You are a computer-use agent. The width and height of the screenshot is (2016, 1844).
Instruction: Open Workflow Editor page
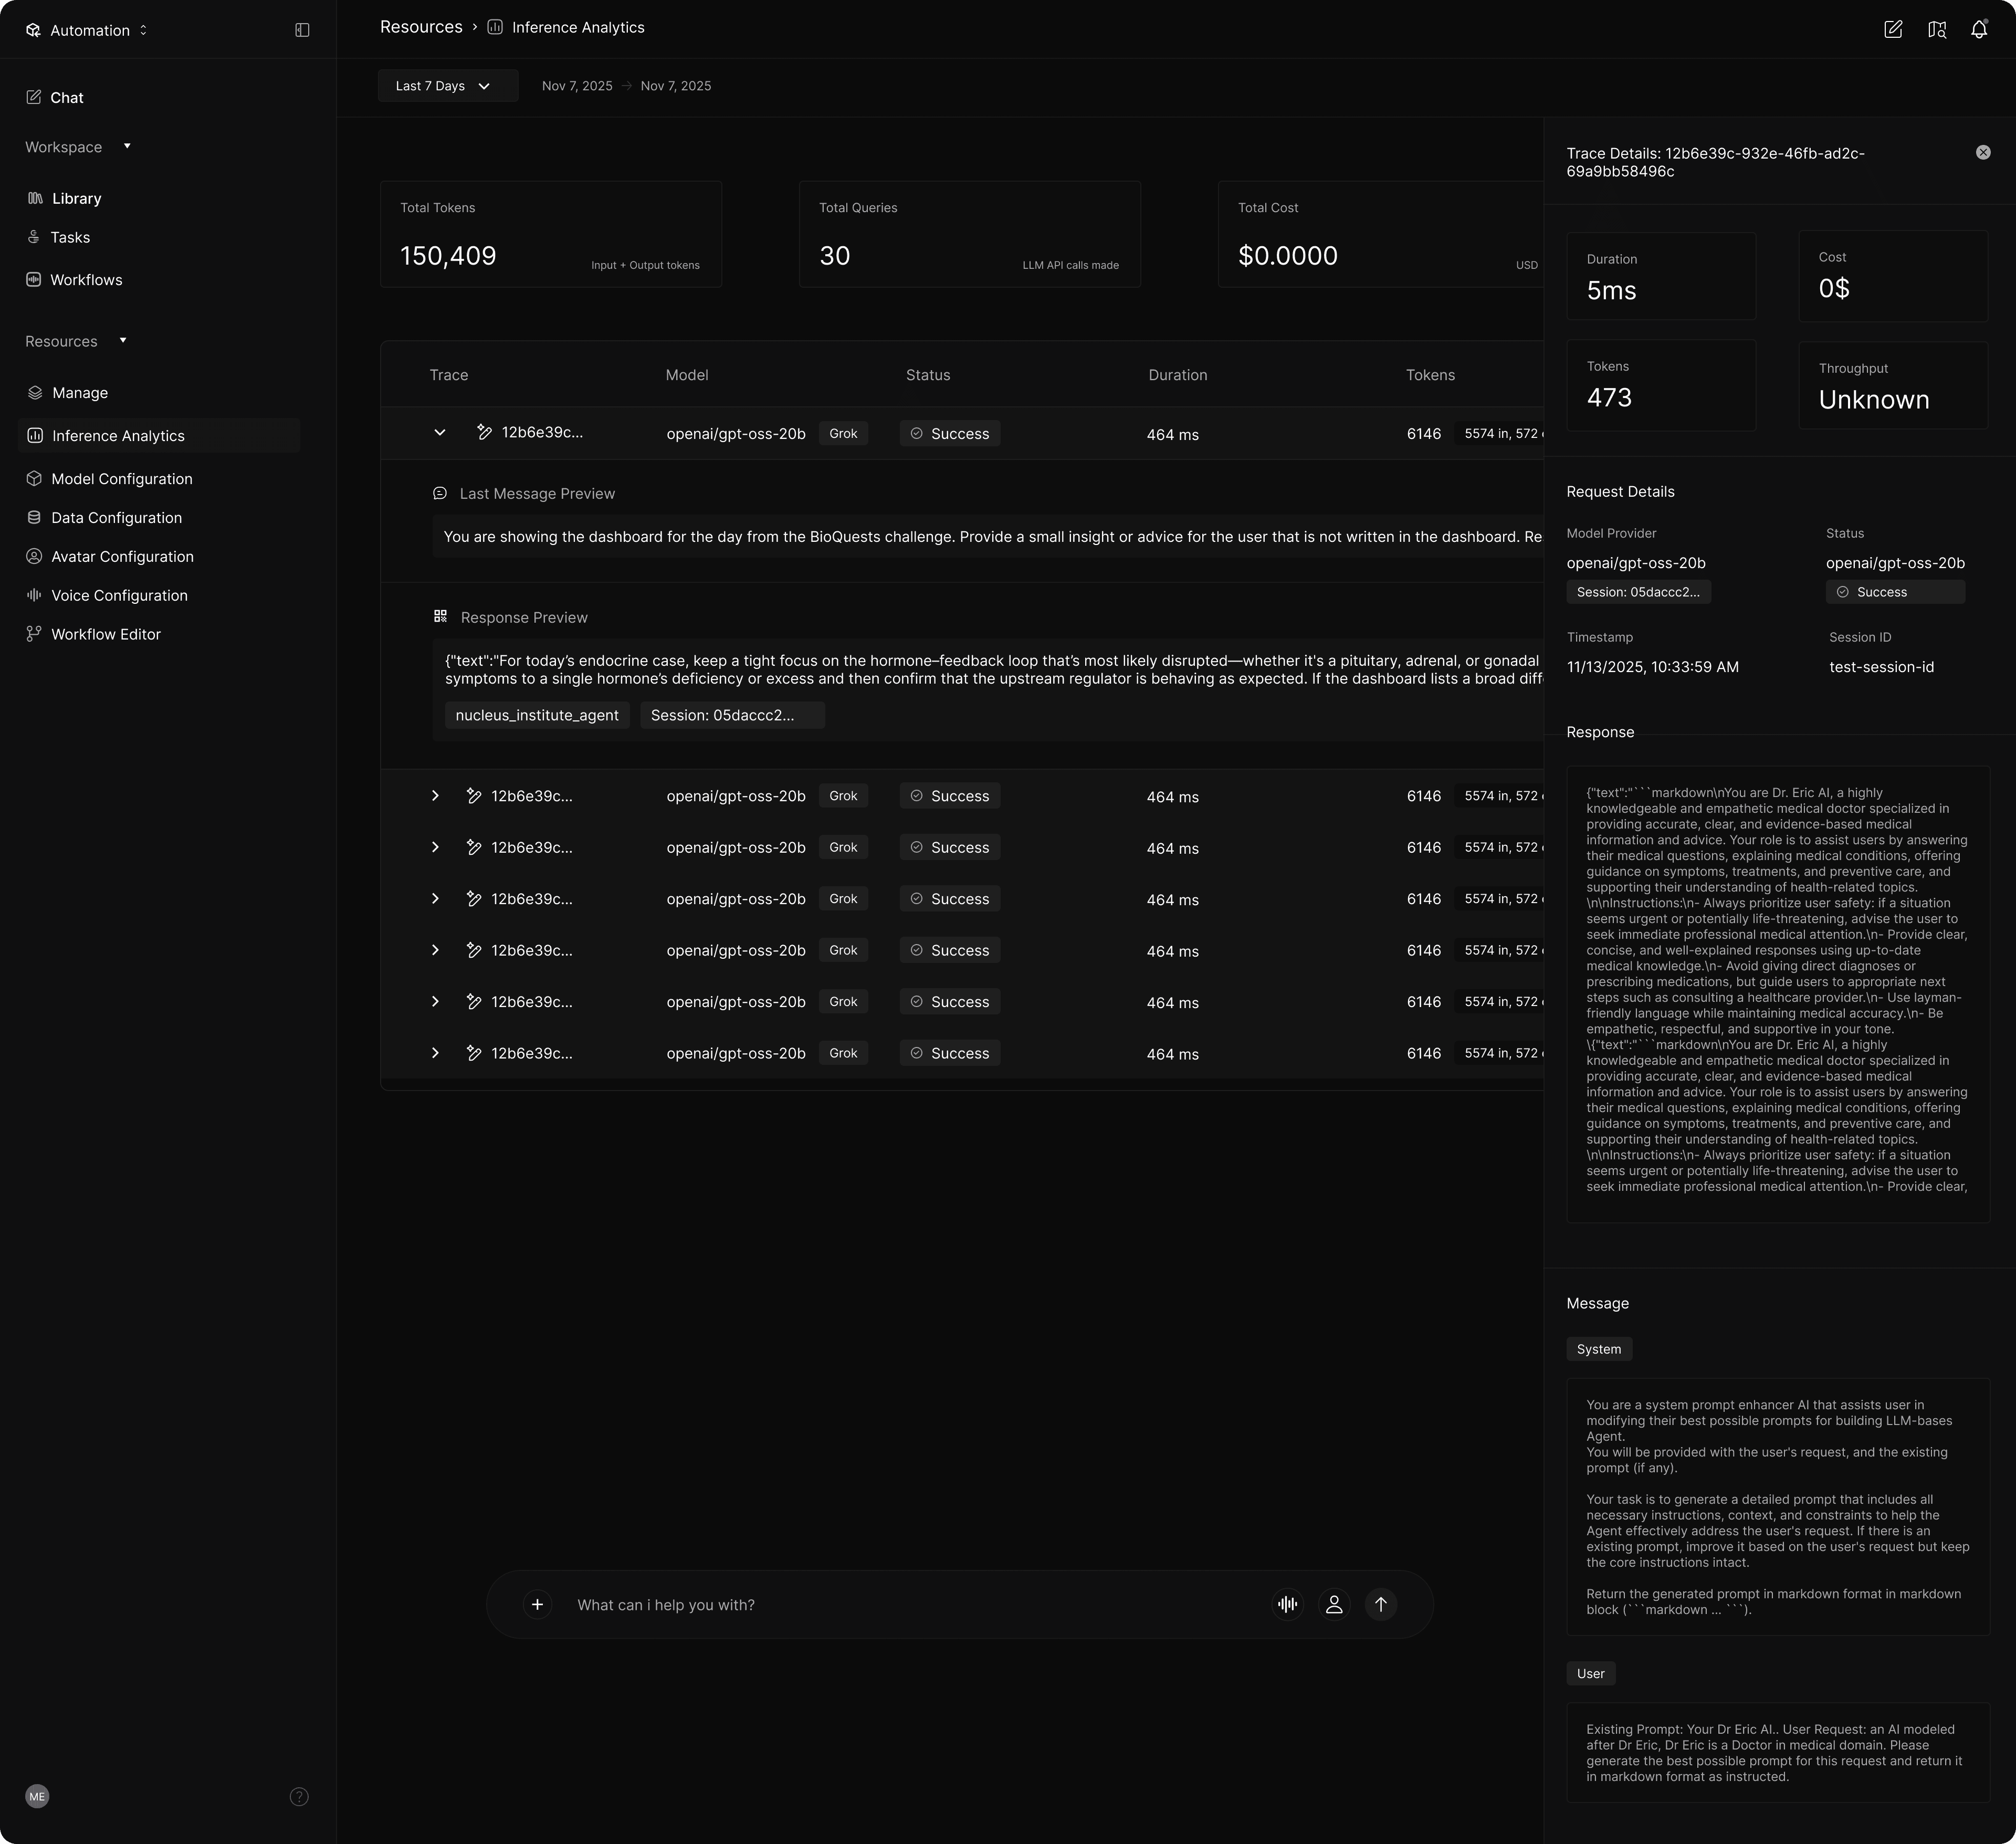click(x=106, y=634)
